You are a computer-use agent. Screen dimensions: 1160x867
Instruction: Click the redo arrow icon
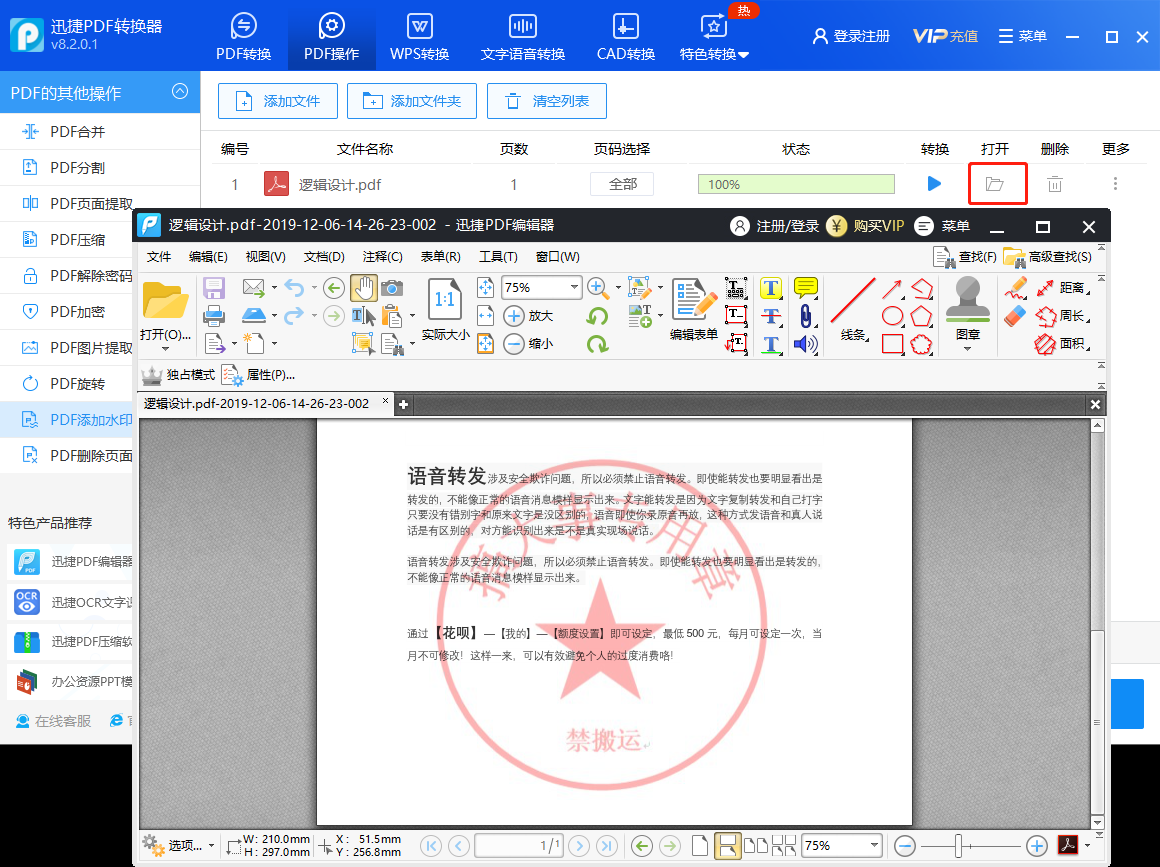[294, 316]
